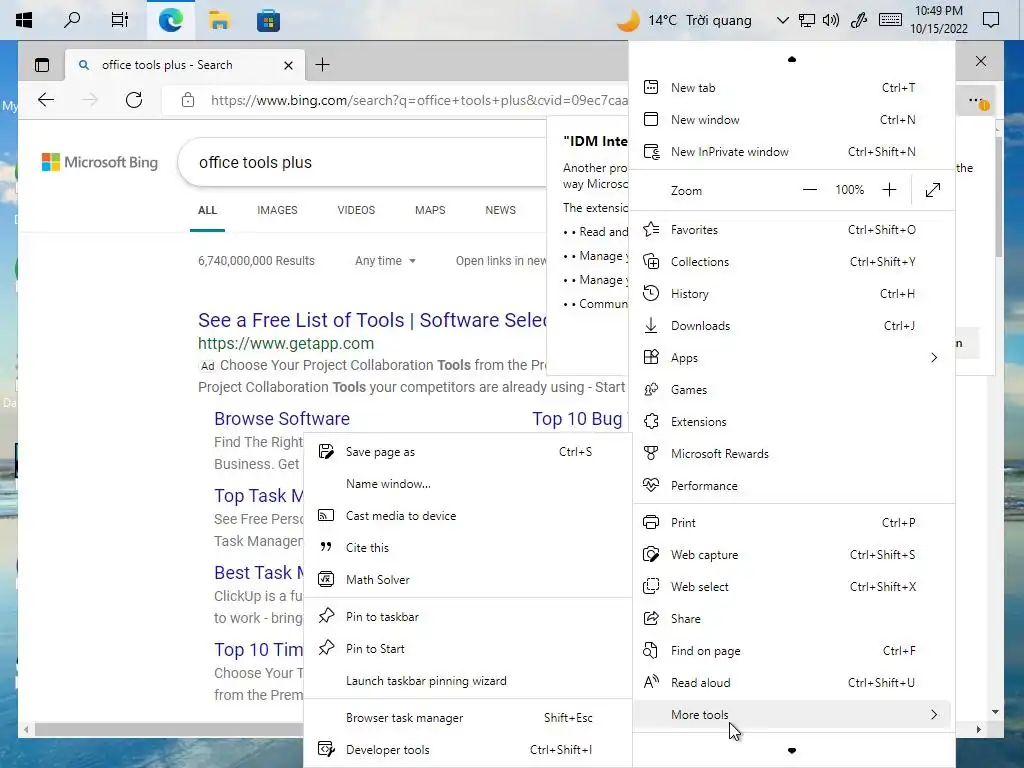Click the Cite this quote icon
Screen dimensions: 1024x768
(326, 547)
